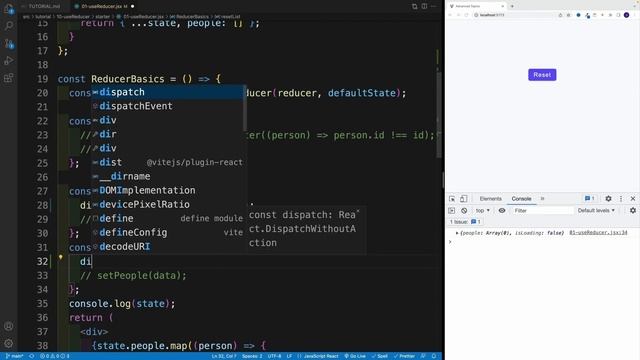Viewport: 640px width, 360px height.
Task: Show more DevTools tabs chevron
Action: coord(542,199)
